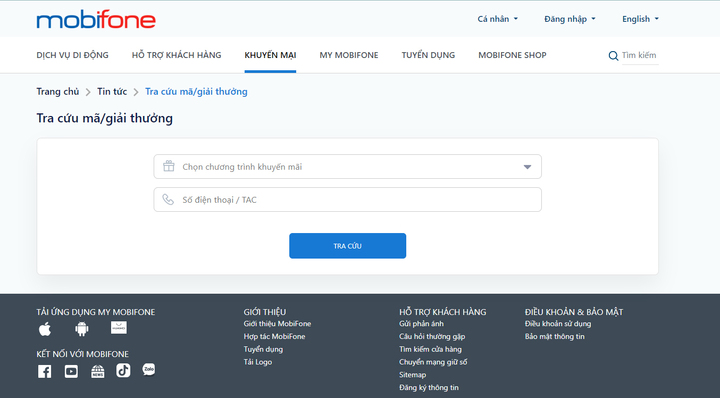
Task: Click the TRA CỨU button
Action: pos(348,246)
